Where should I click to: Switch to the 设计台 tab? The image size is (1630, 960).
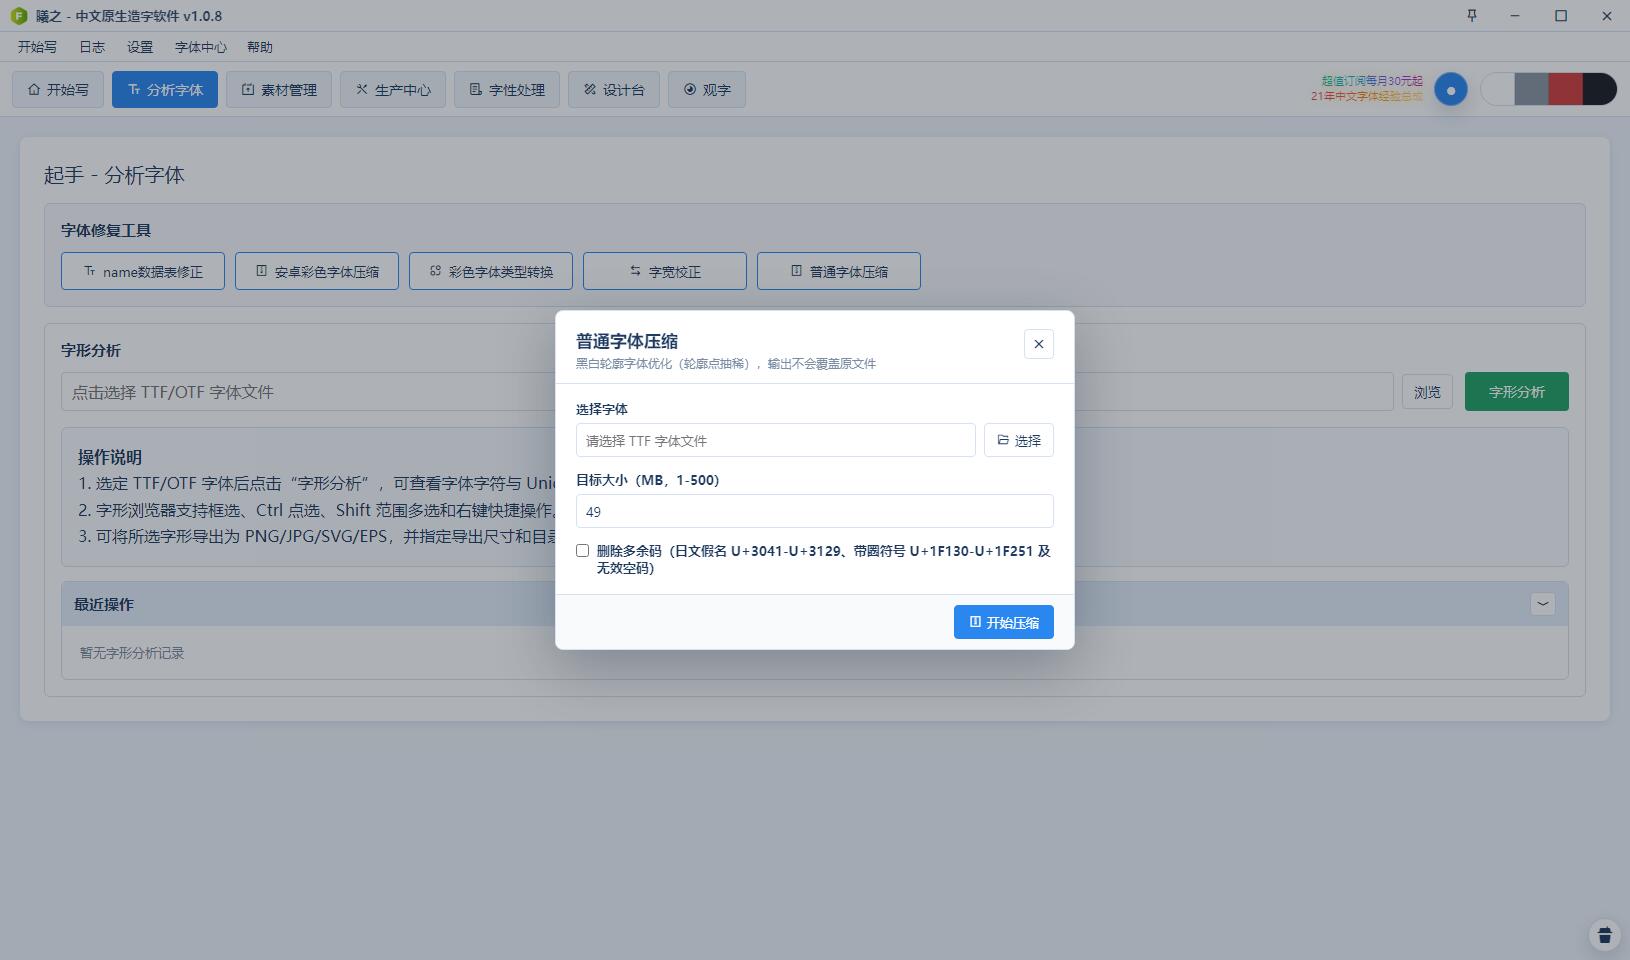click(x=614, y=90)
